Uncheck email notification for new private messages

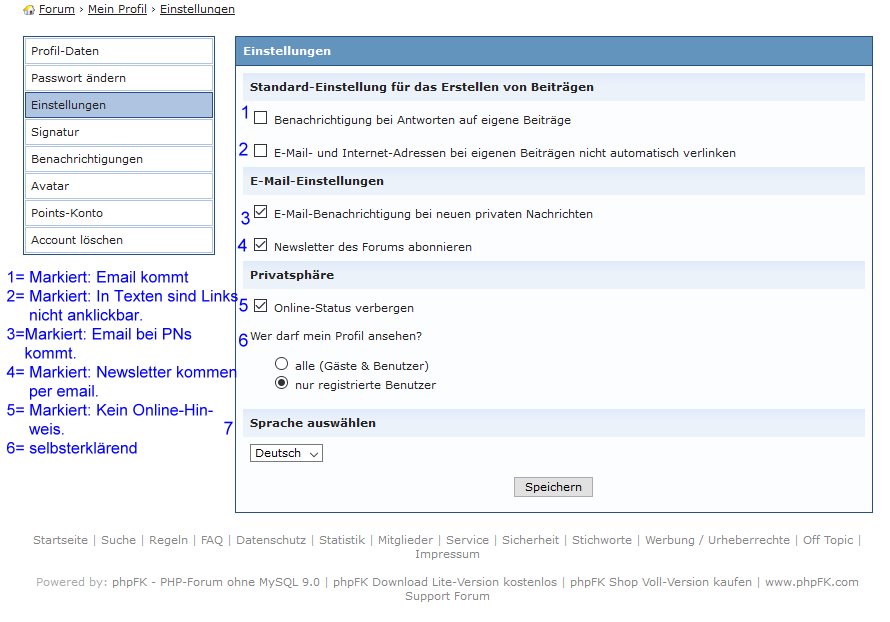tap(261, 213)
